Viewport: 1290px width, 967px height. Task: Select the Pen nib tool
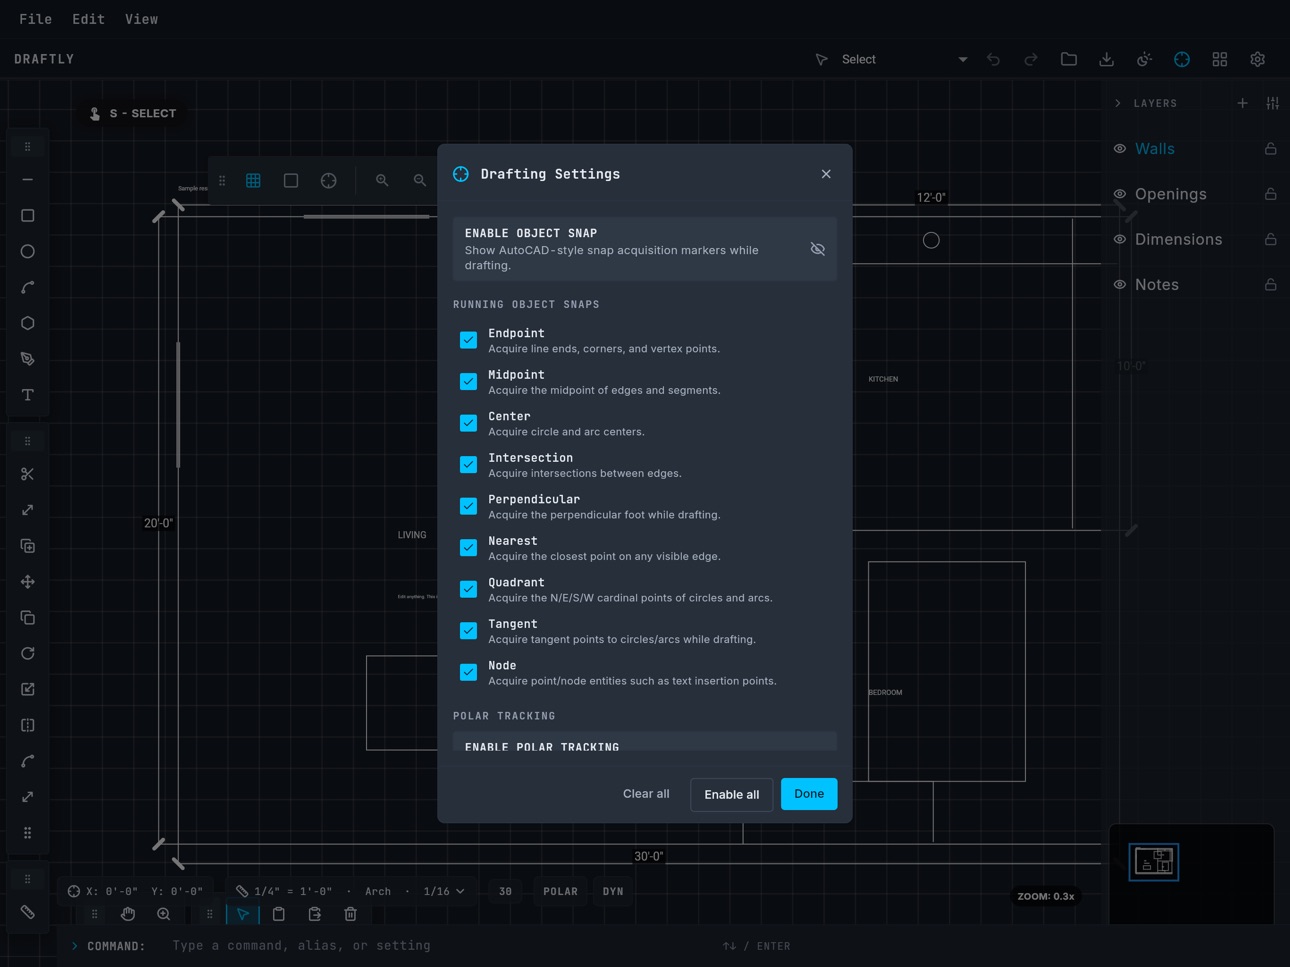[x=28, y=359]
